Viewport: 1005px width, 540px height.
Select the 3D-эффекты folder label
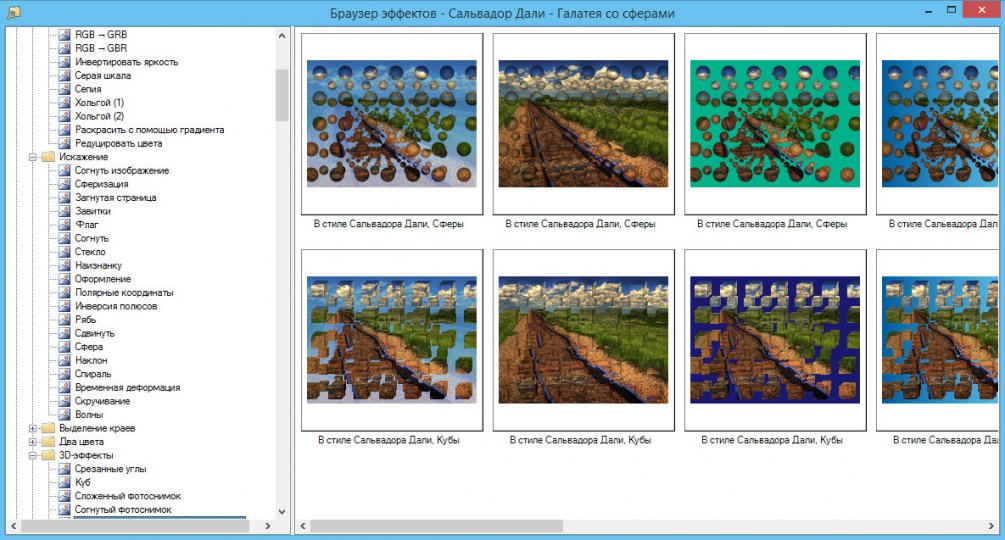(x=86, y=455)
